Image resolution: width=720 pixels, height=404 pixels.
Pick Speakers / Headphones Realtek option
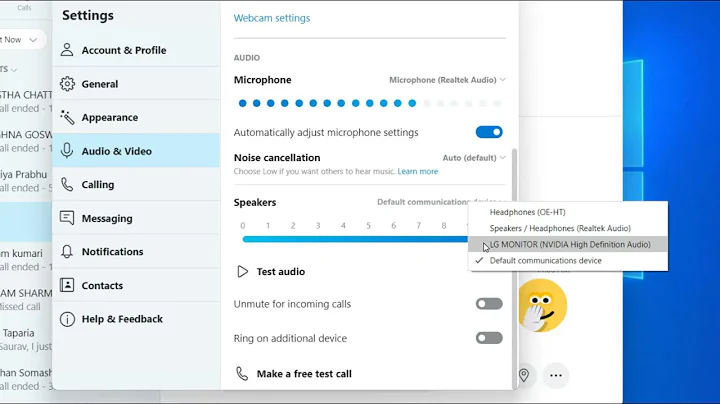click(560, 228)
